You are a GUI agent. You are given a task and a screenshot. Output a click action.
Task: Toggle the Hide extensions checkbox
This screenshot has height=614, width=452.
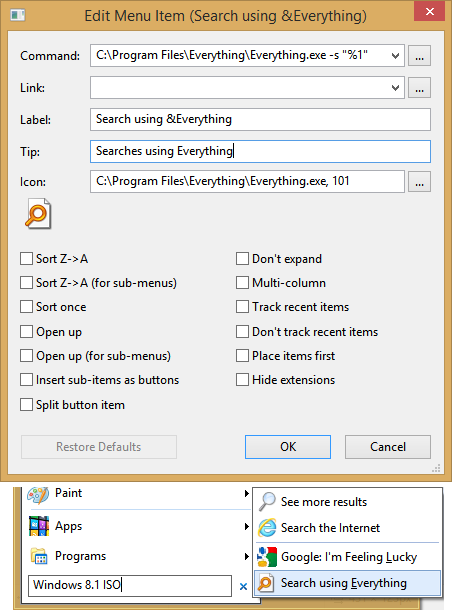(x=242, y=379)
